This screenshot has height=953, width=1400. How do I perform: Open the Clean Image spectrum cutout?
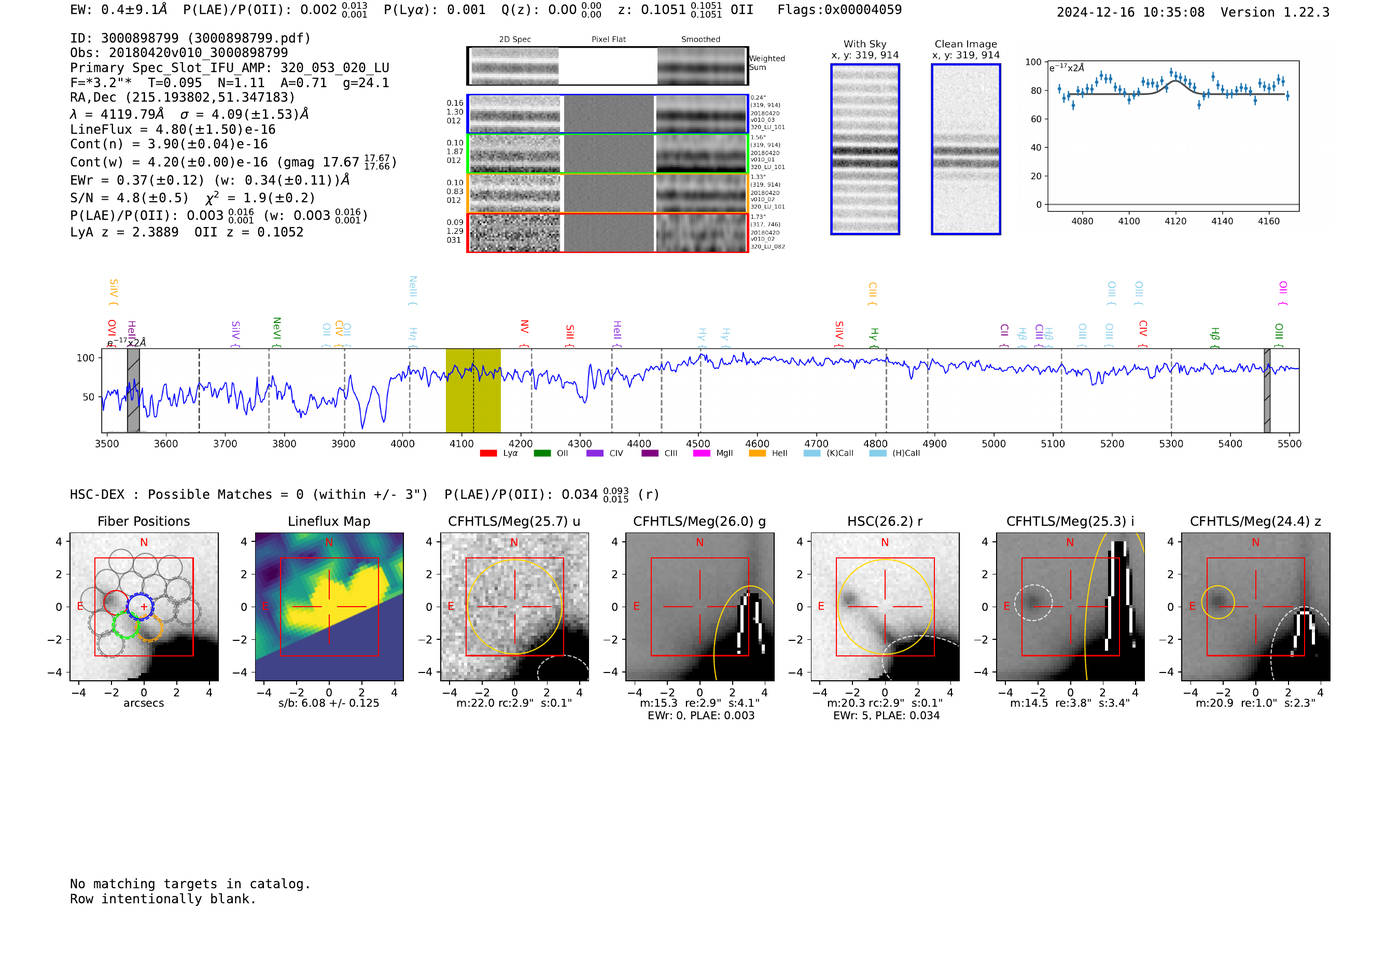[x=966, y=149]
